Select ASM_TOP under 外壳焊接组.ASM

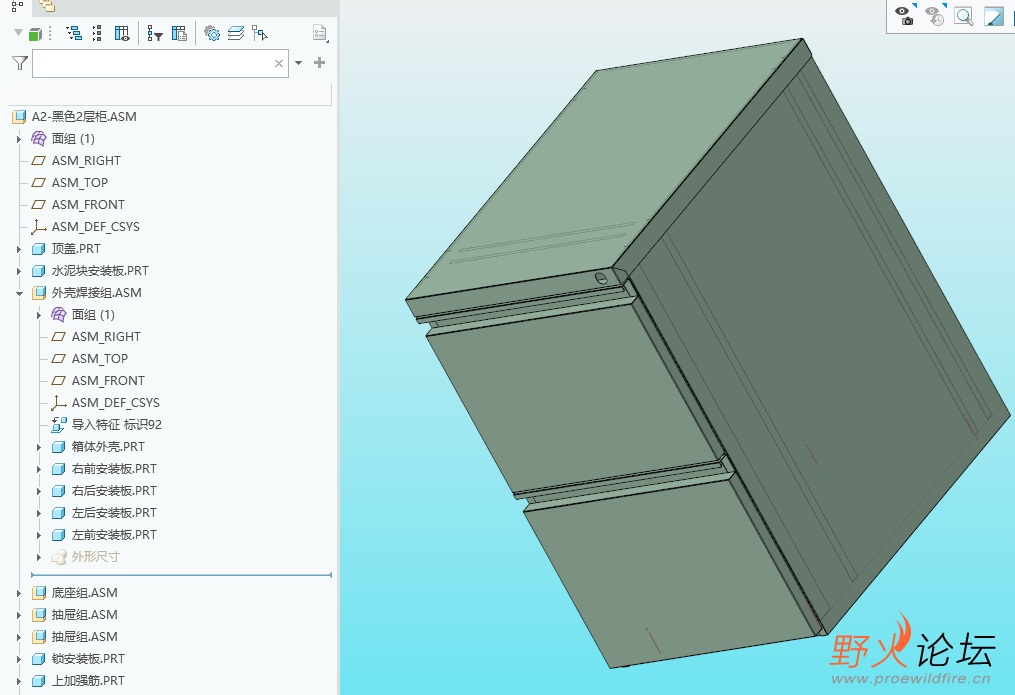point(100,359)
